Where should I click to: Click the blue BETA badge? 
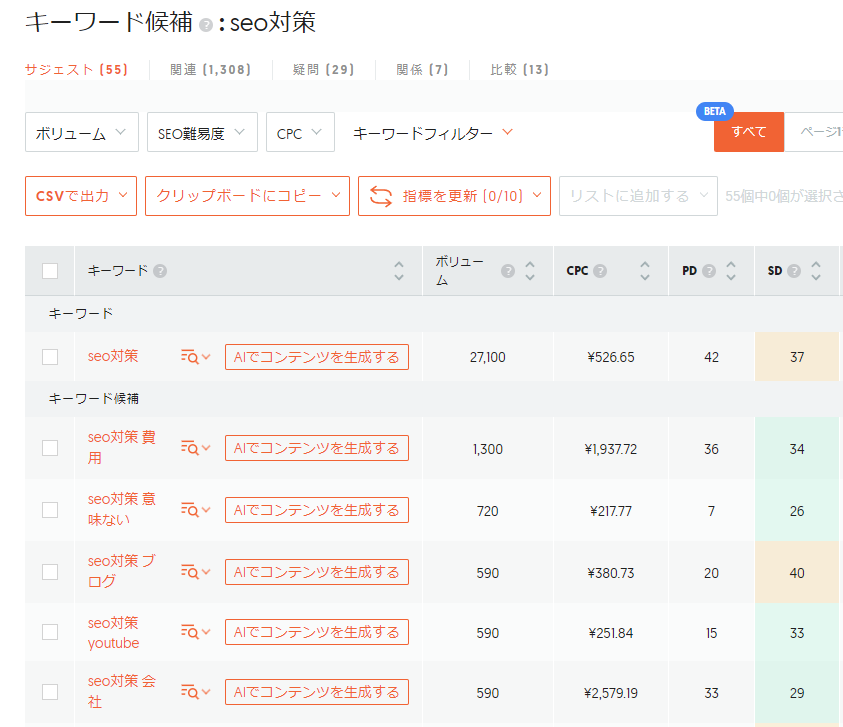[x=715, y=111]
